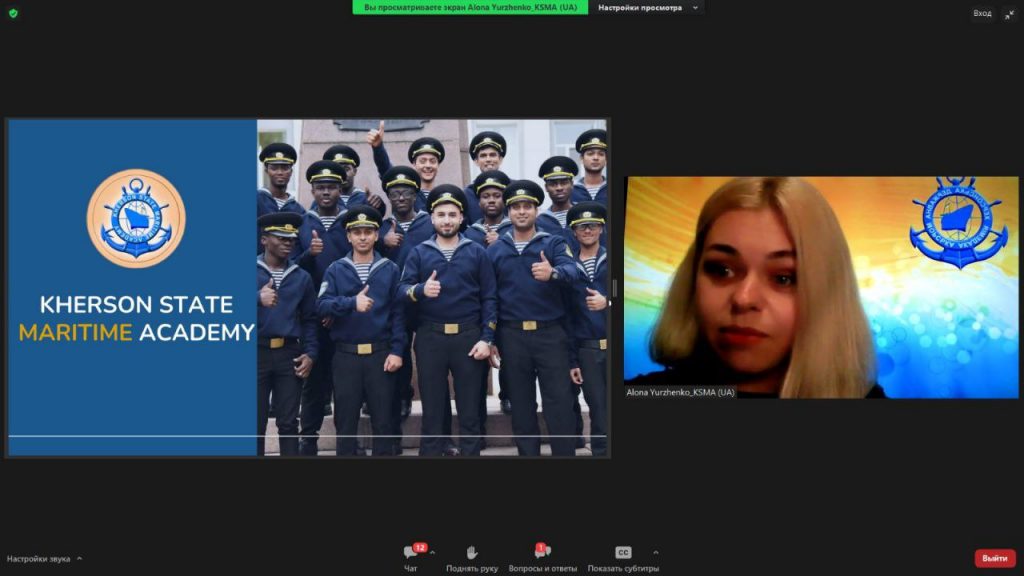Click the Вход sign-in link
The width and height of the screenshot is (1024, 576).
982,13
